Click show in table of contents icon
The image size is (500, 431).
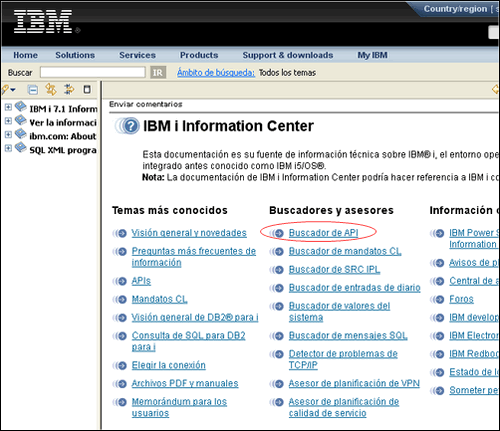coord(69,89)
